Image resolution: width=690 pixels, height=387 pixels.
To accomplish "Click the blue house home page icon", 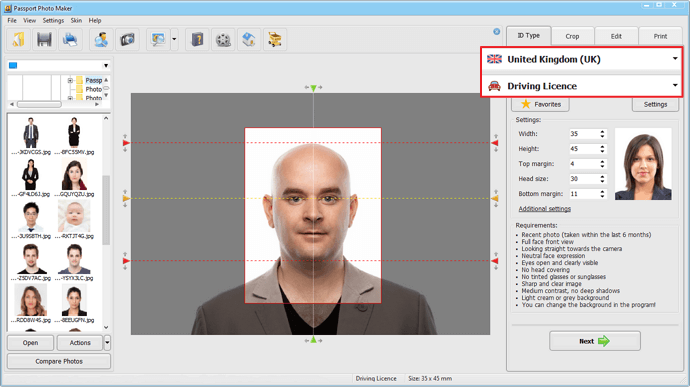I will (249, 40).
